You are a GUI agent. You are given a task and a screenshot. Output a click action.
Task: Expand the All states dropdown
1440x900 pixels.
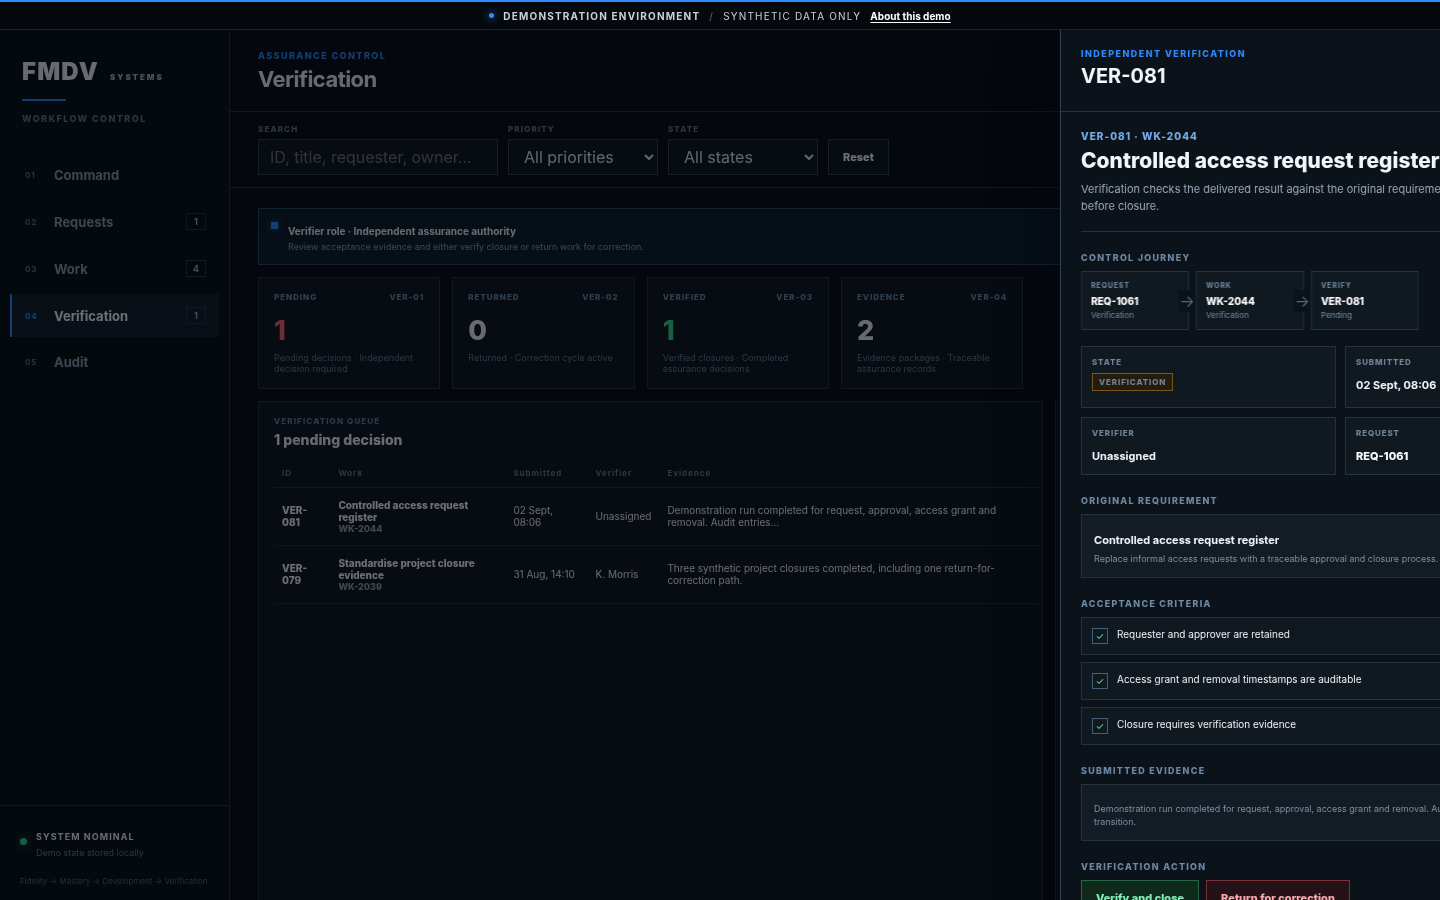point(743,157)
